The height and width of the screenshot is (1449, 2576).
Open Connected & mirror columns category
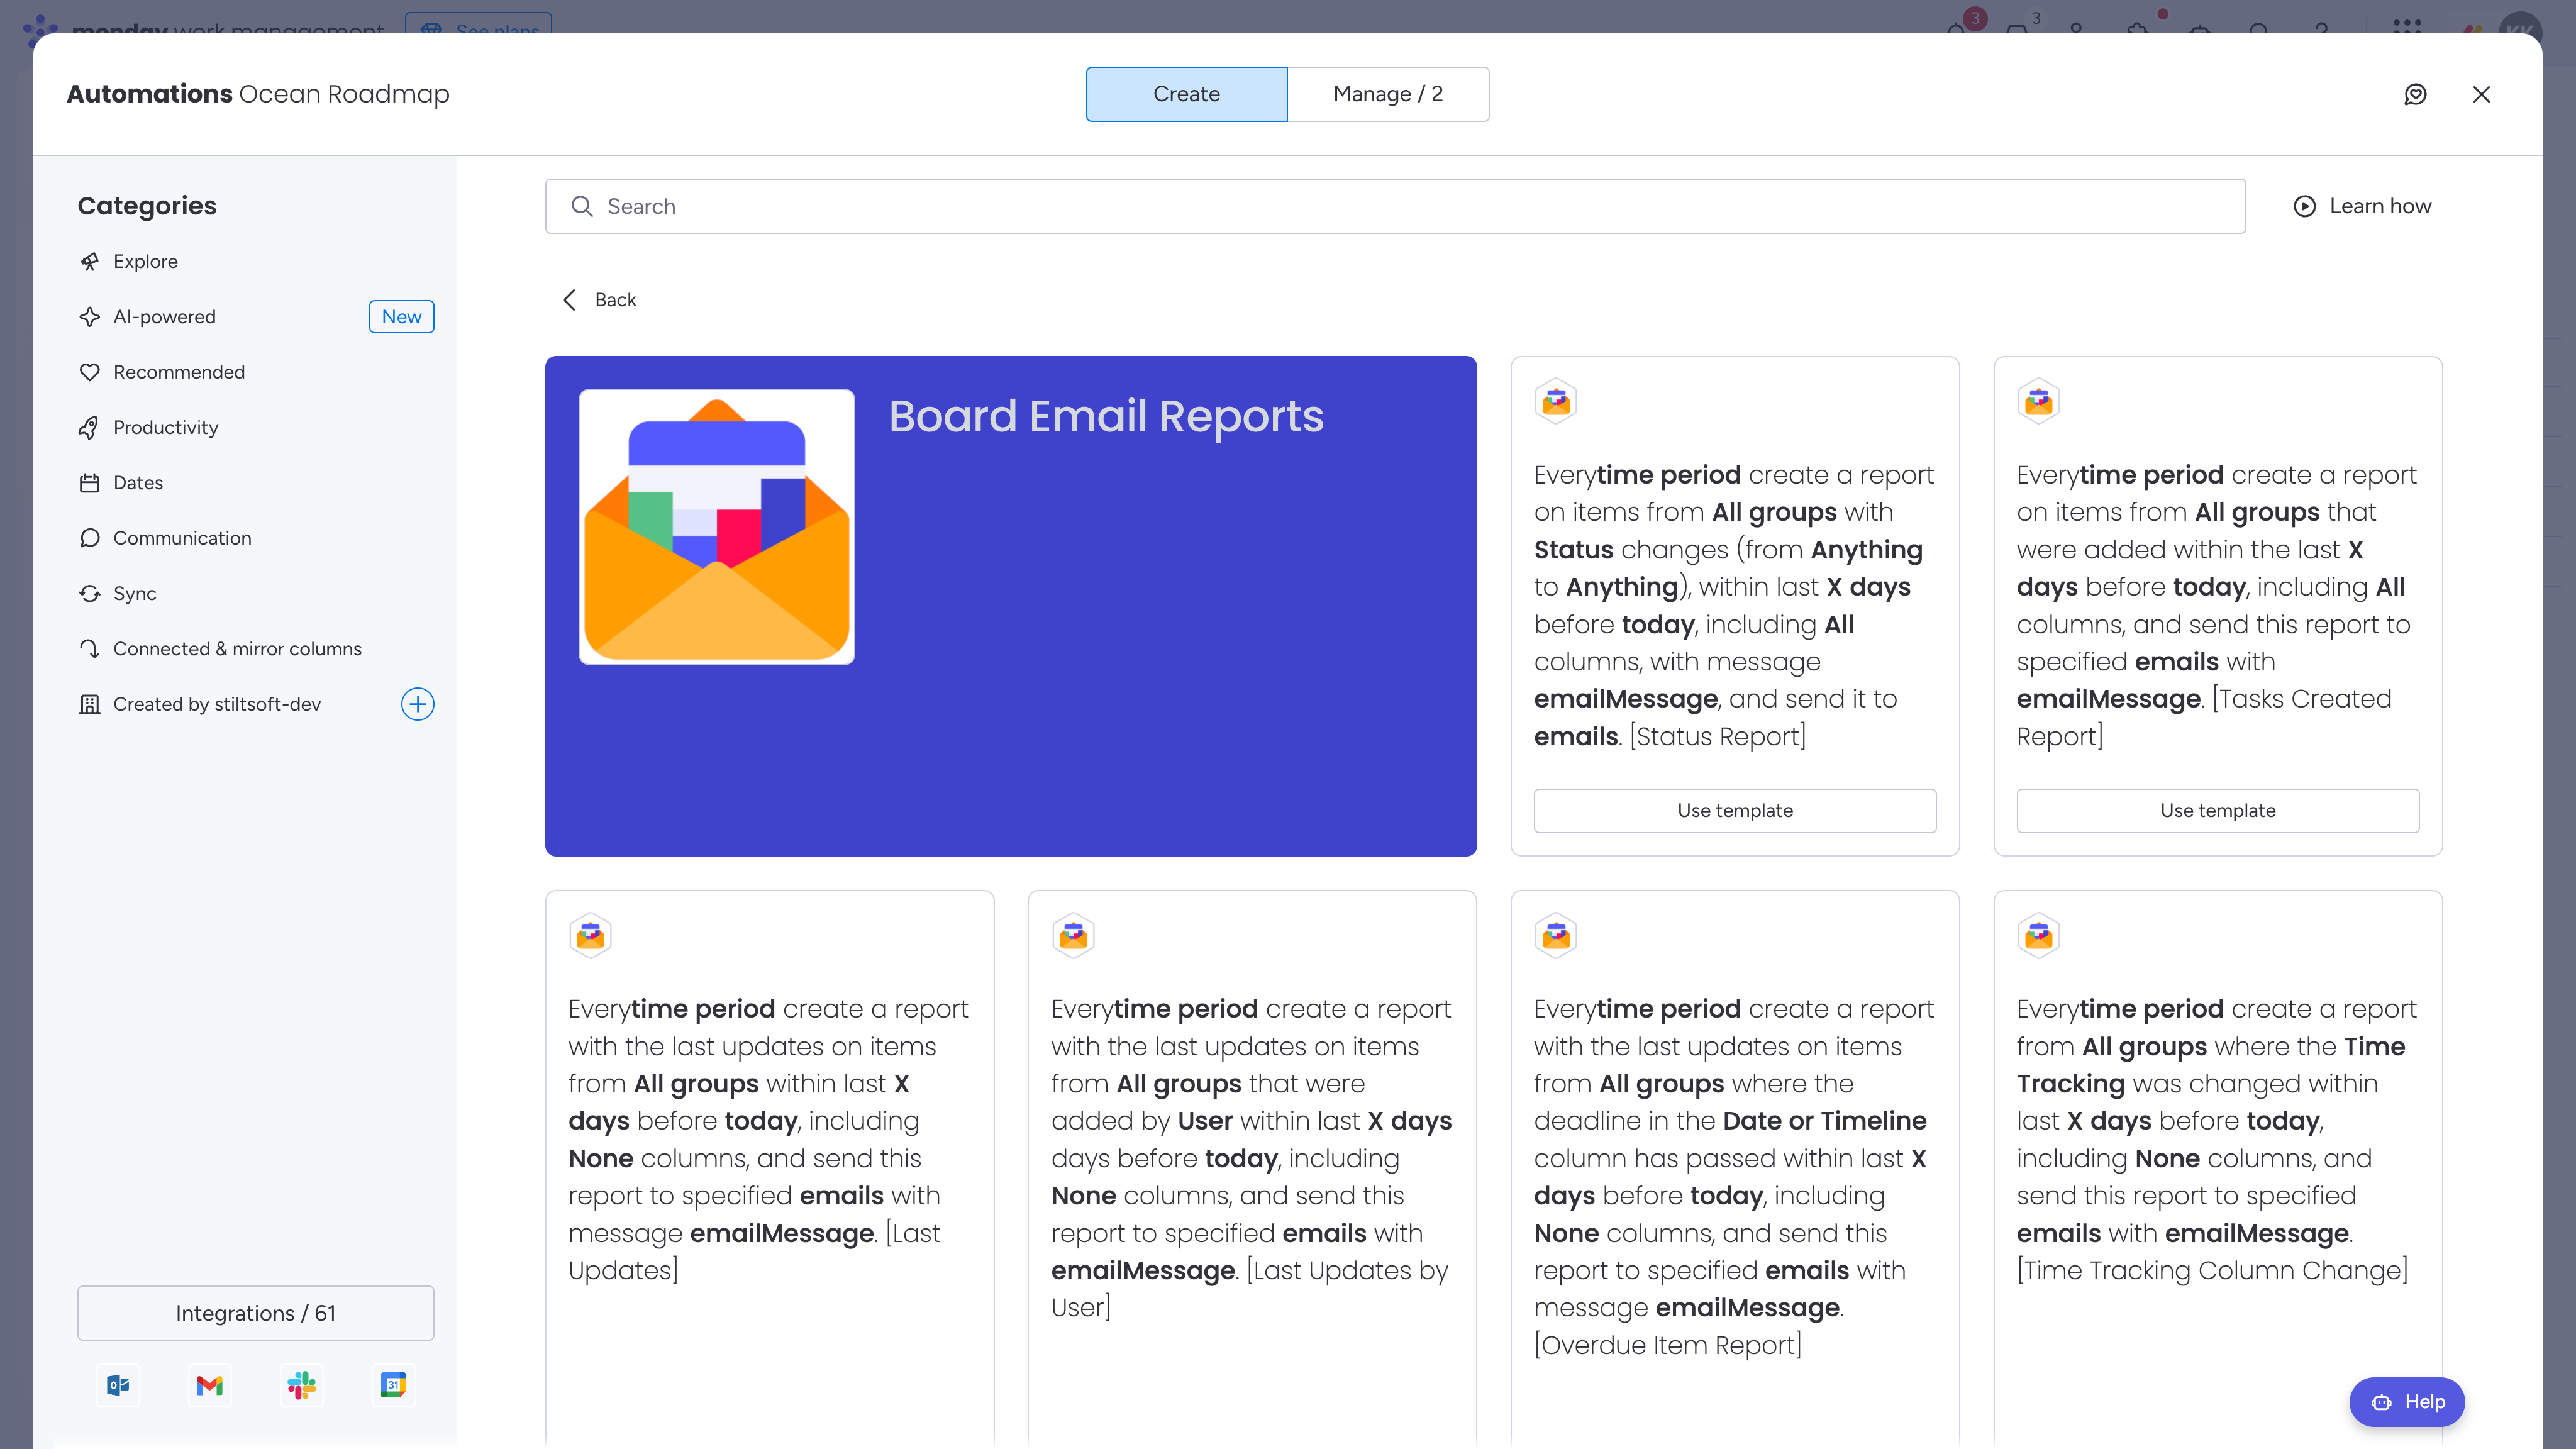pyautogui.click(x=237, y=649)
